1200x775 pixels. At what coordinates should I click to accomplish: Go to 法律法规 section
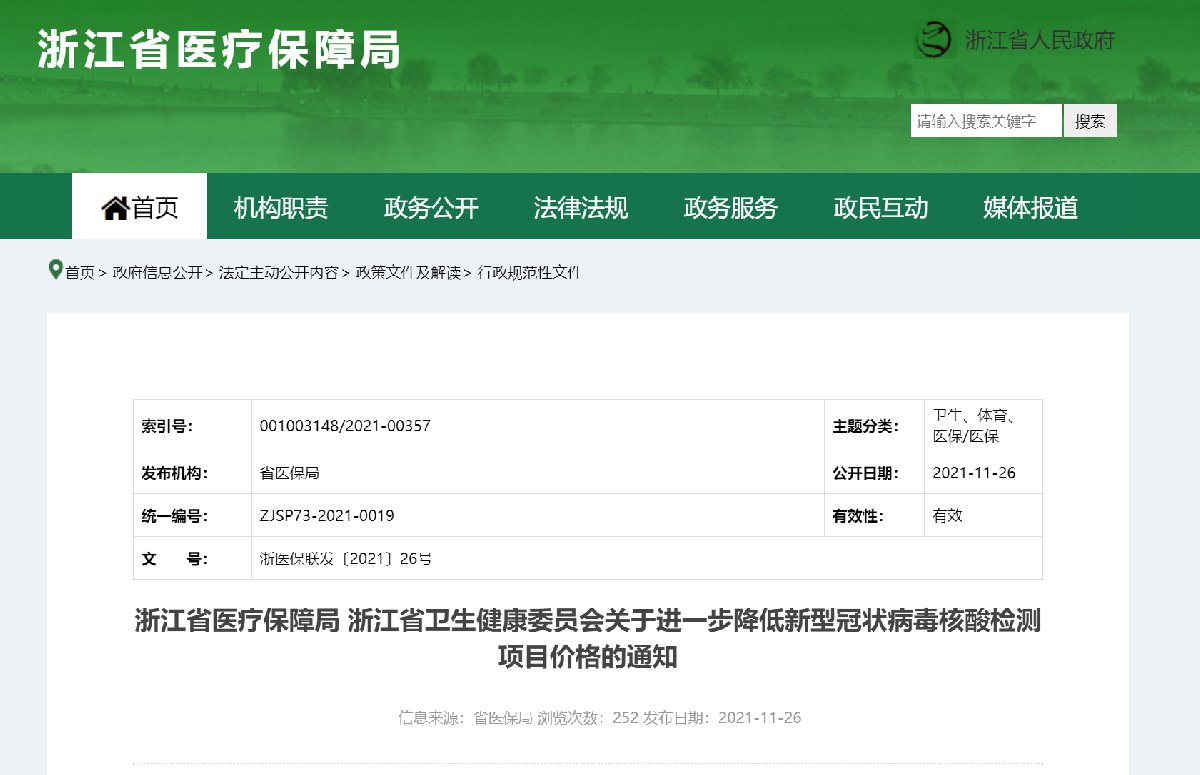coord(581,208)
